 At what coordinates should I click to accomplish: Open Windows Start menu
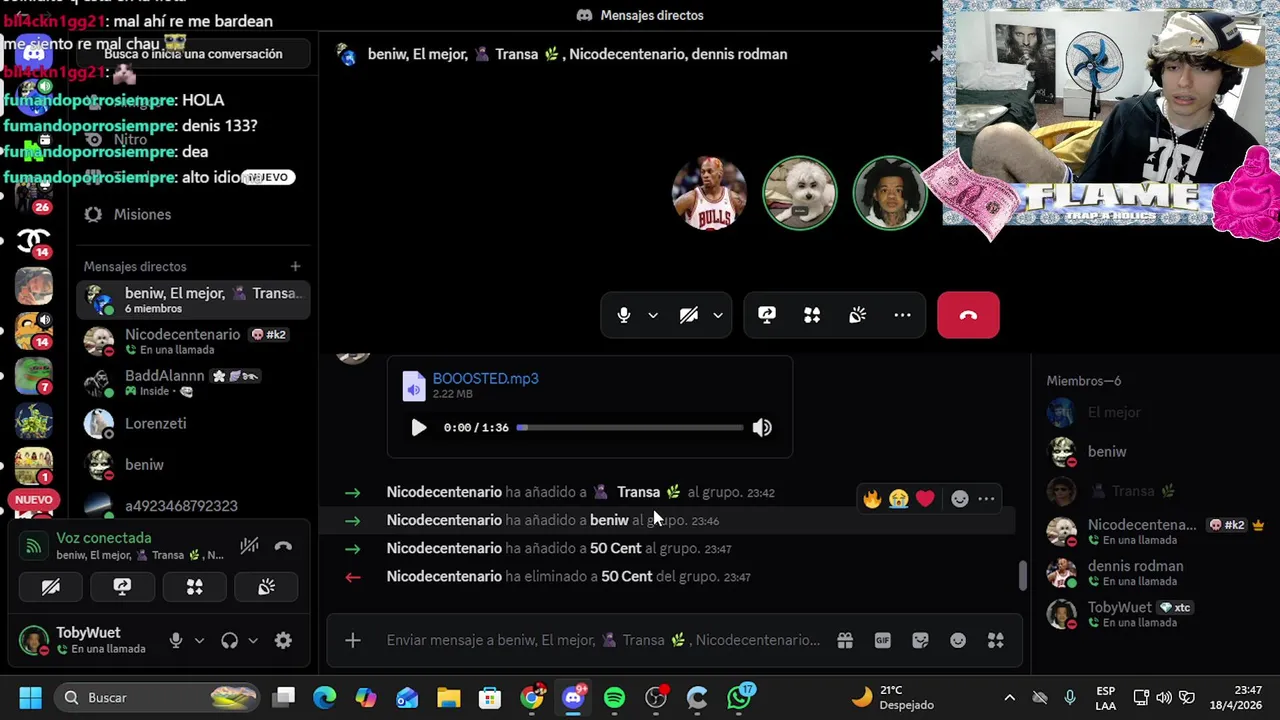[30, 697]
